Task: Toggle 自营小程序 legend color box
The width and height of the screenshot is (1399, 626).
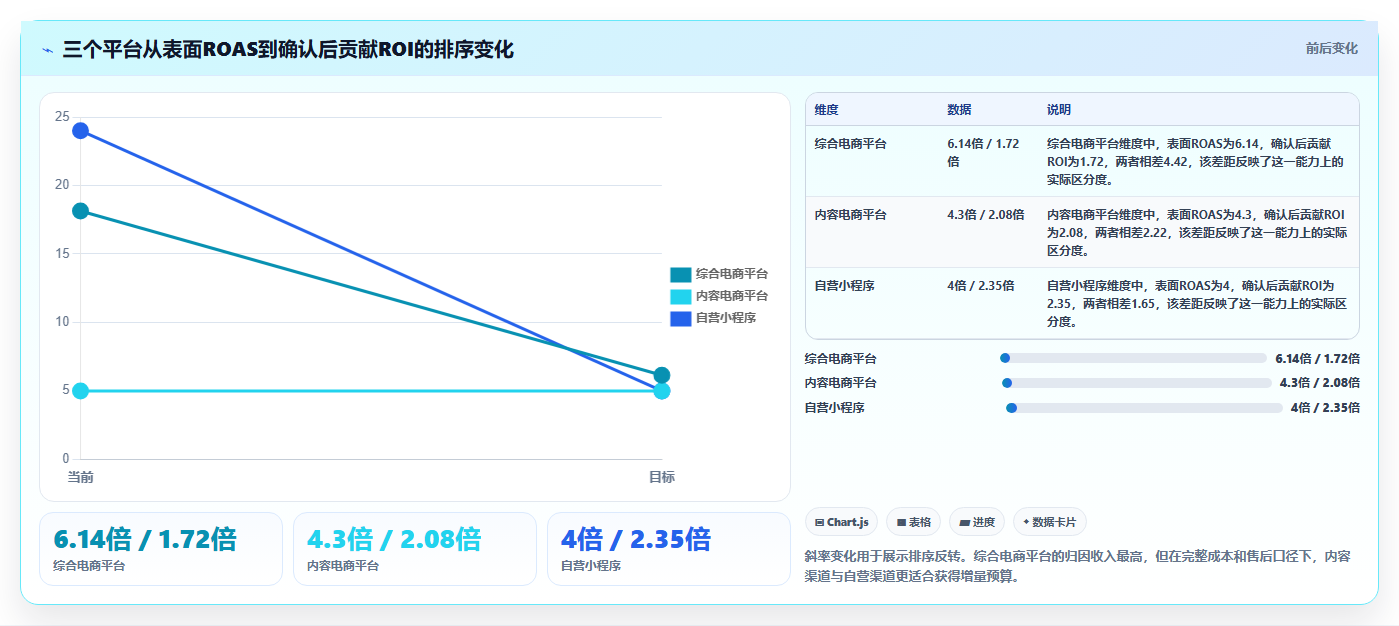Action: point(680,318)
